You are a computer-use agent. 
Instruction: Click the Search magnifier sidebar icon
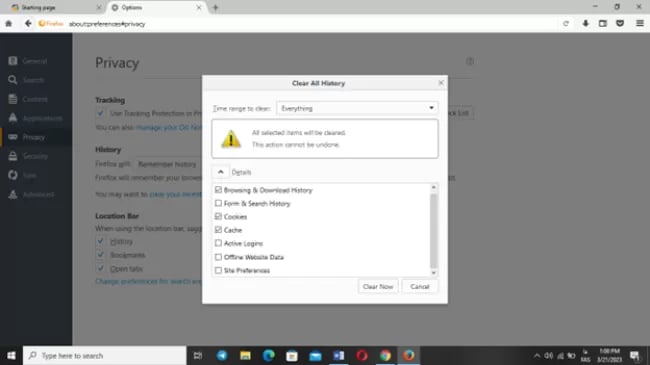(x=13, y=80)
